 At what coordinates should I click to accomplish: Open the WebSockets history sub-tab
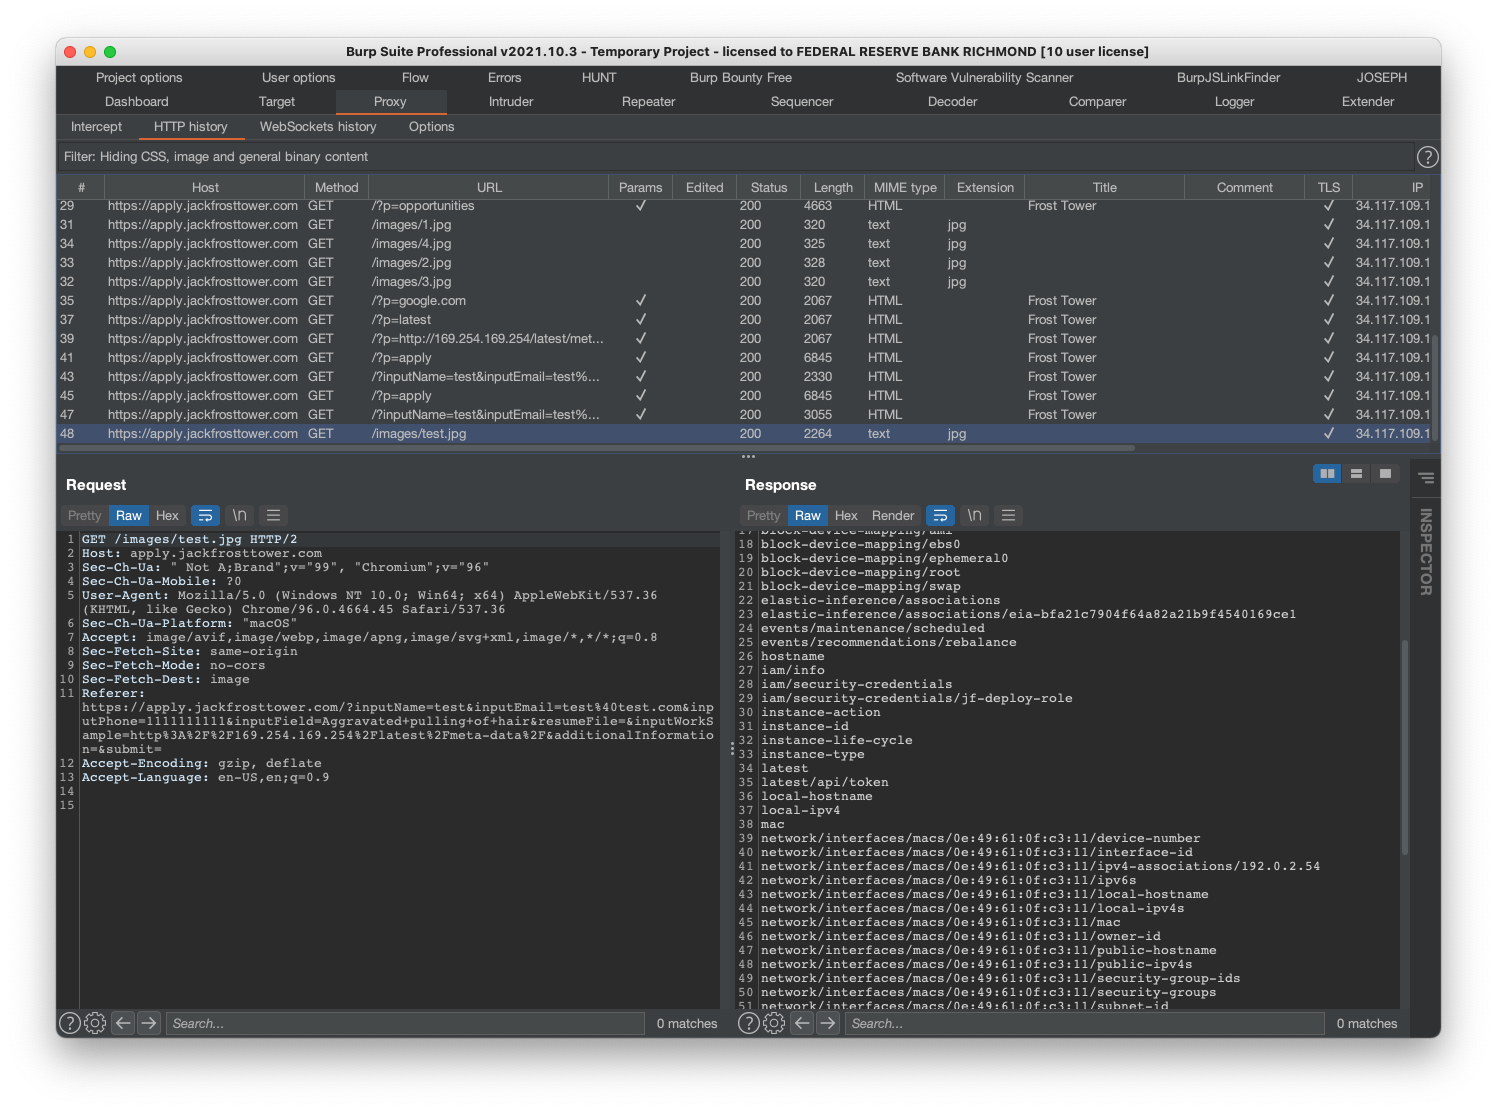tap(318, 127)
